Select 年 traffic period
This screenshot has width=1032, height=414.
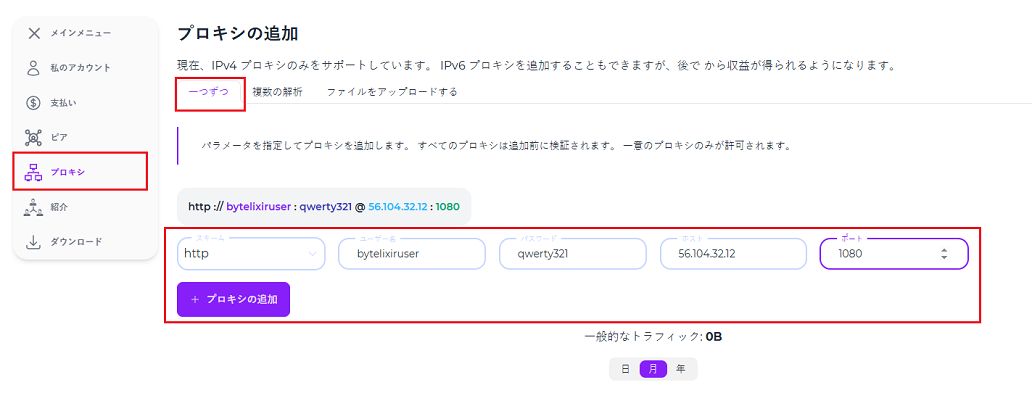click(x=681, y=369)
